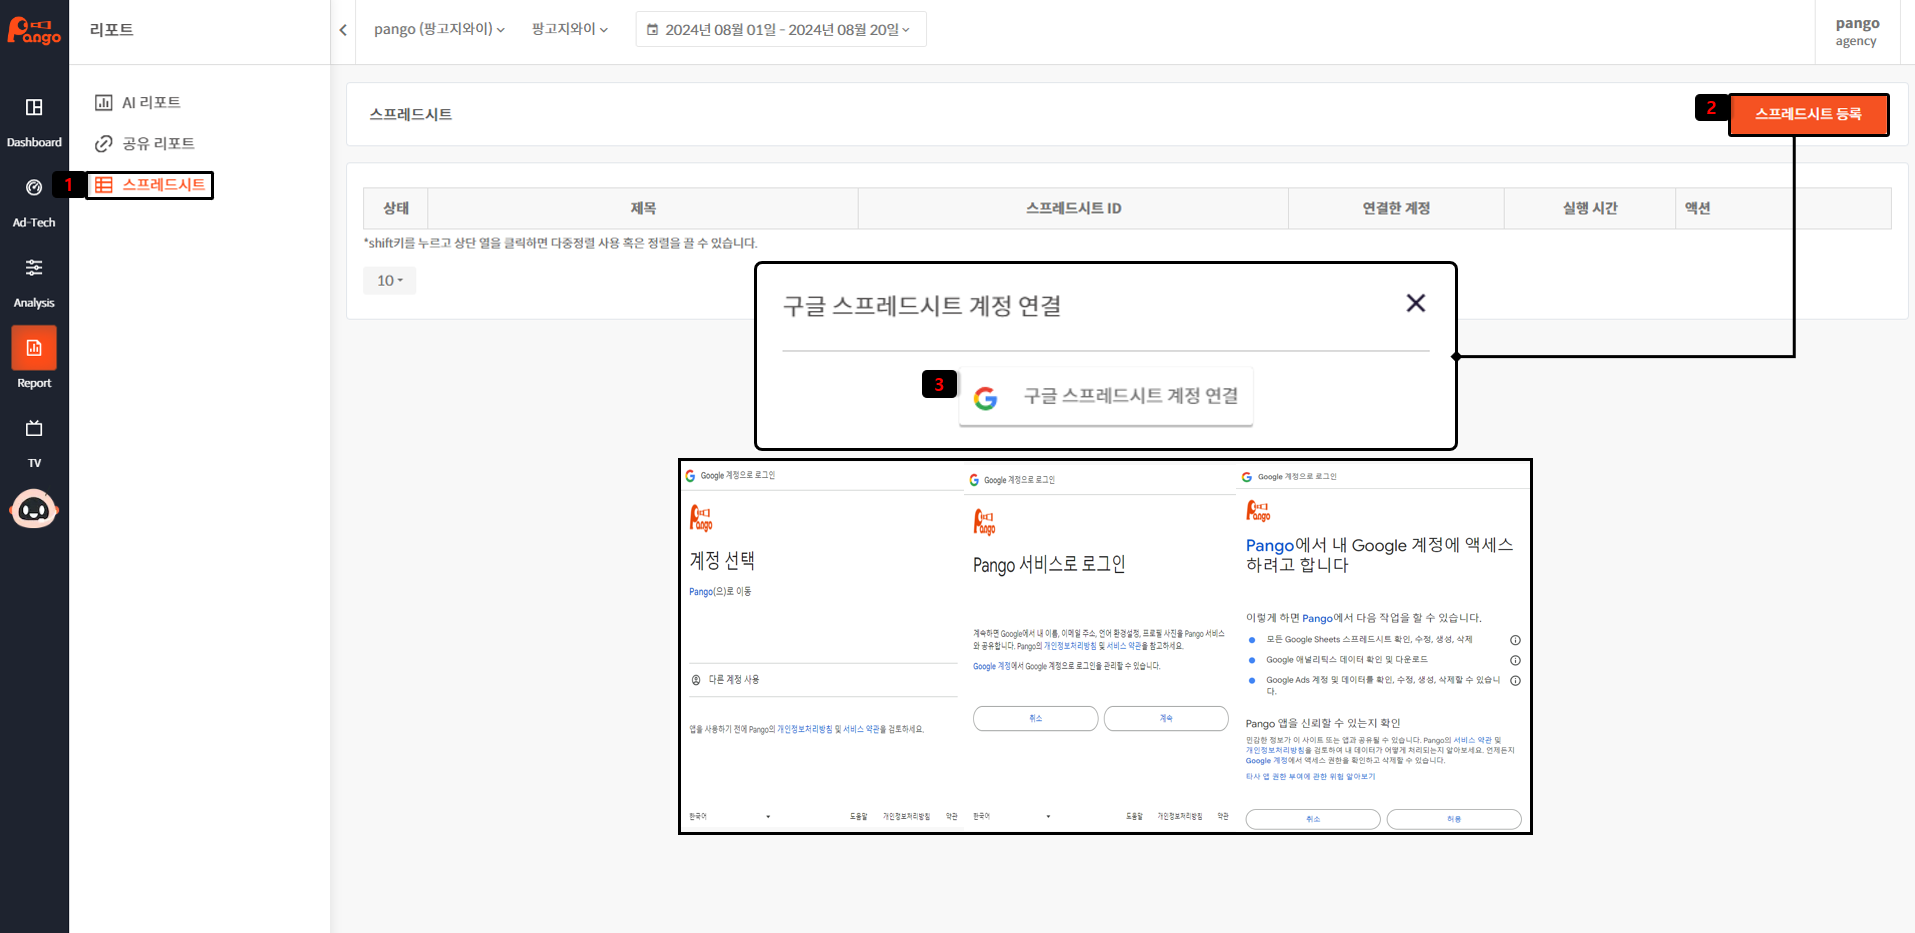The height and width of the screenshot is (933, 1915).
Task: Sort by the 제목 column header
Action: tap(643, 208)
